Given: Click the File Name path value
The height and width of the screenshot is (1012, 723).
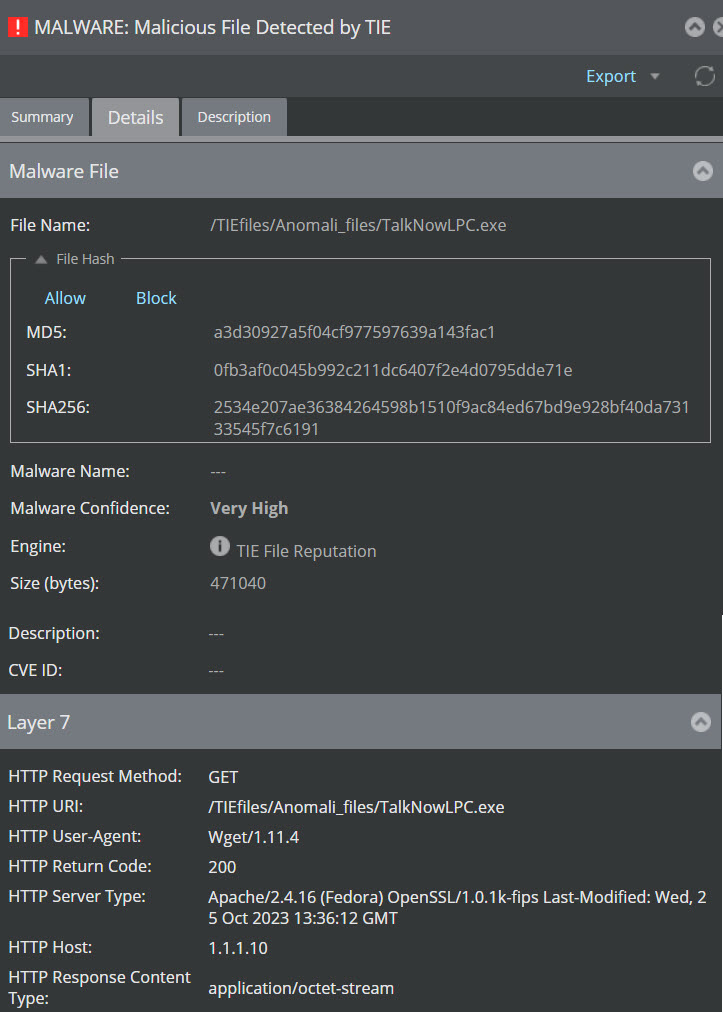Looking at the screenshot, I should pos(358,225).
